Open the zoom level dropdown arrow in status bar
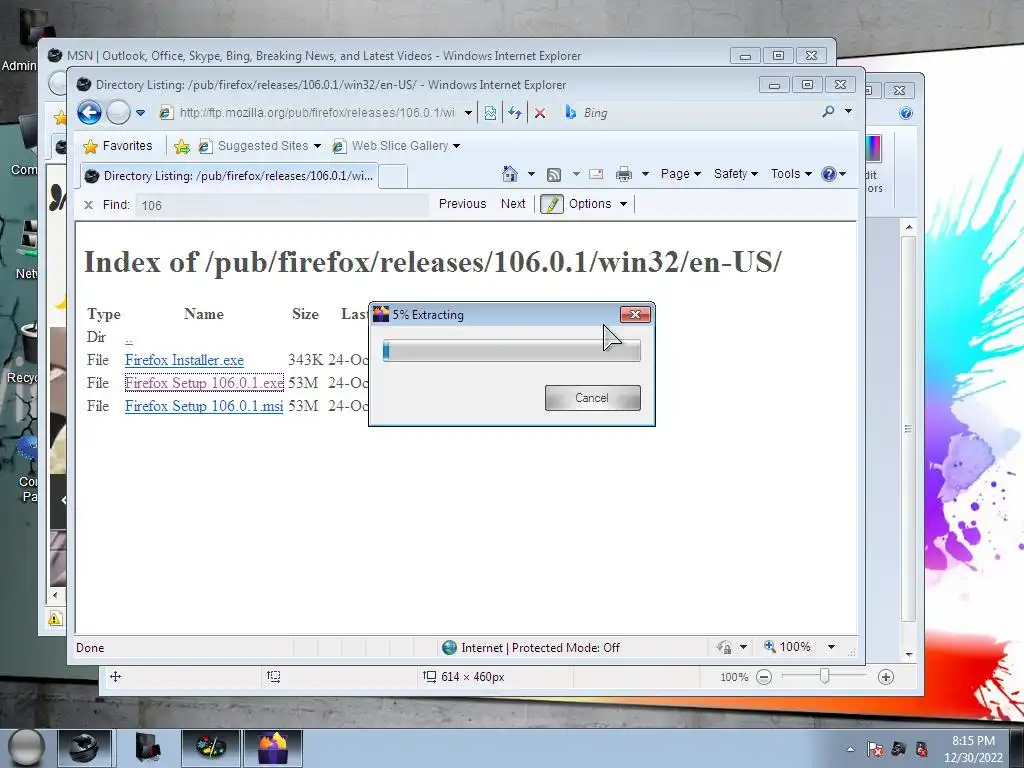1024x768 pixels. [x=831, y=647]
